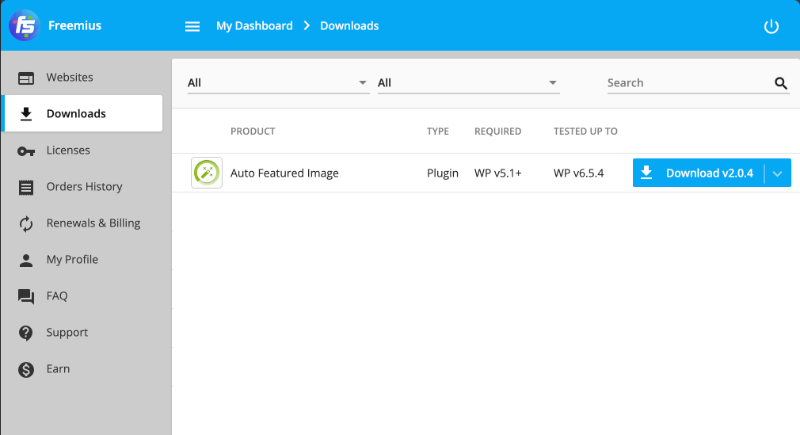Select the Auto Featured Image product name

point(284,173)
